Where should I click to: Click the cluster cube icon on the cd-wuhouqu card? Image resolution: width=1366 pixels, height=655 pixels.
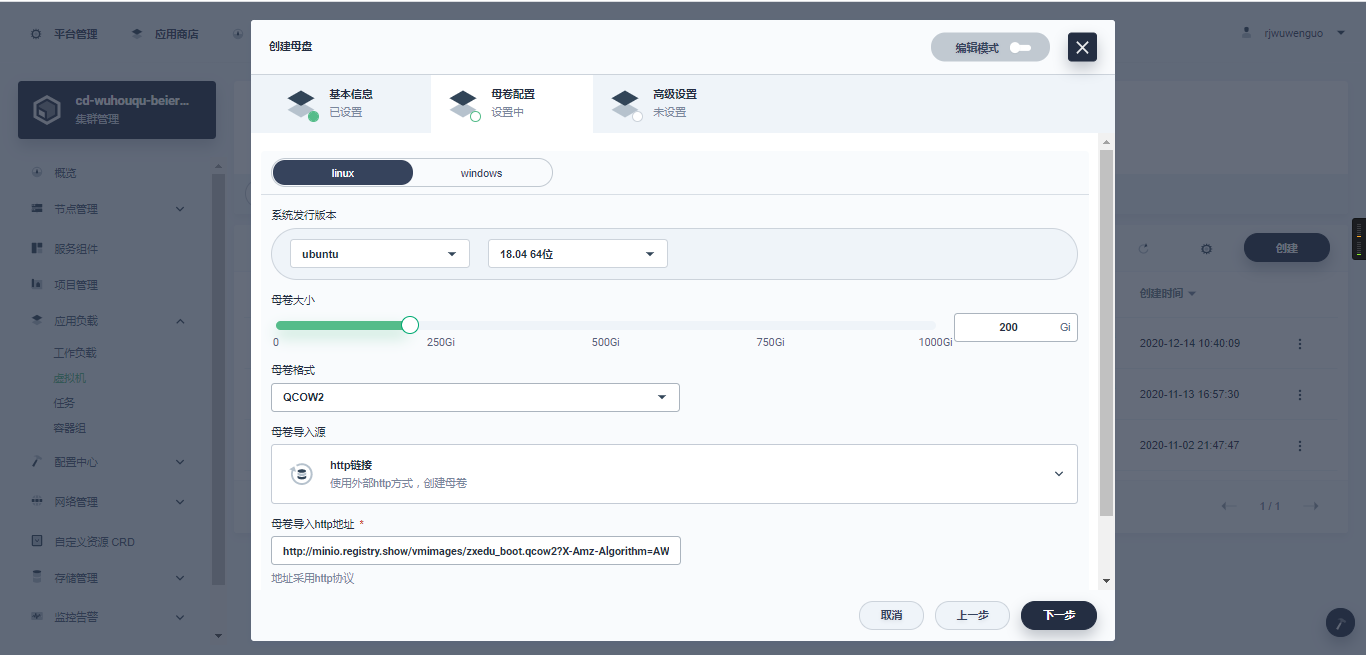pyautogui.click(x=47, y=110)
